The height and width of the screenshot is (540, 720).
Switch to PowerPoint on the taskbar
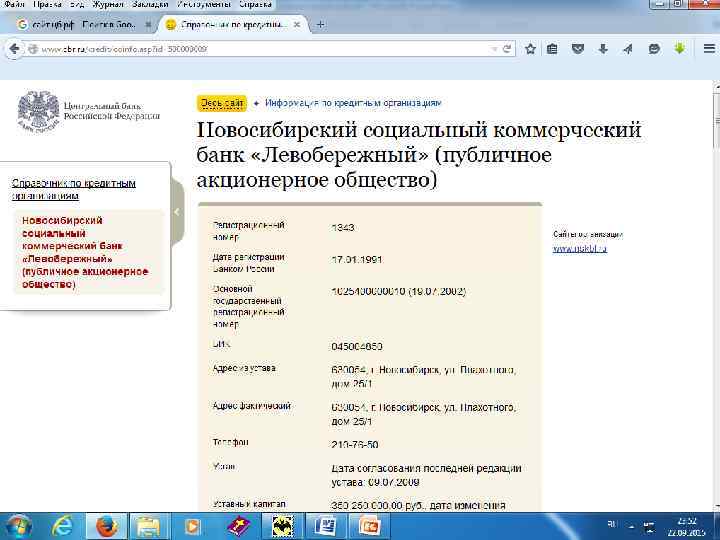point(369,526)
